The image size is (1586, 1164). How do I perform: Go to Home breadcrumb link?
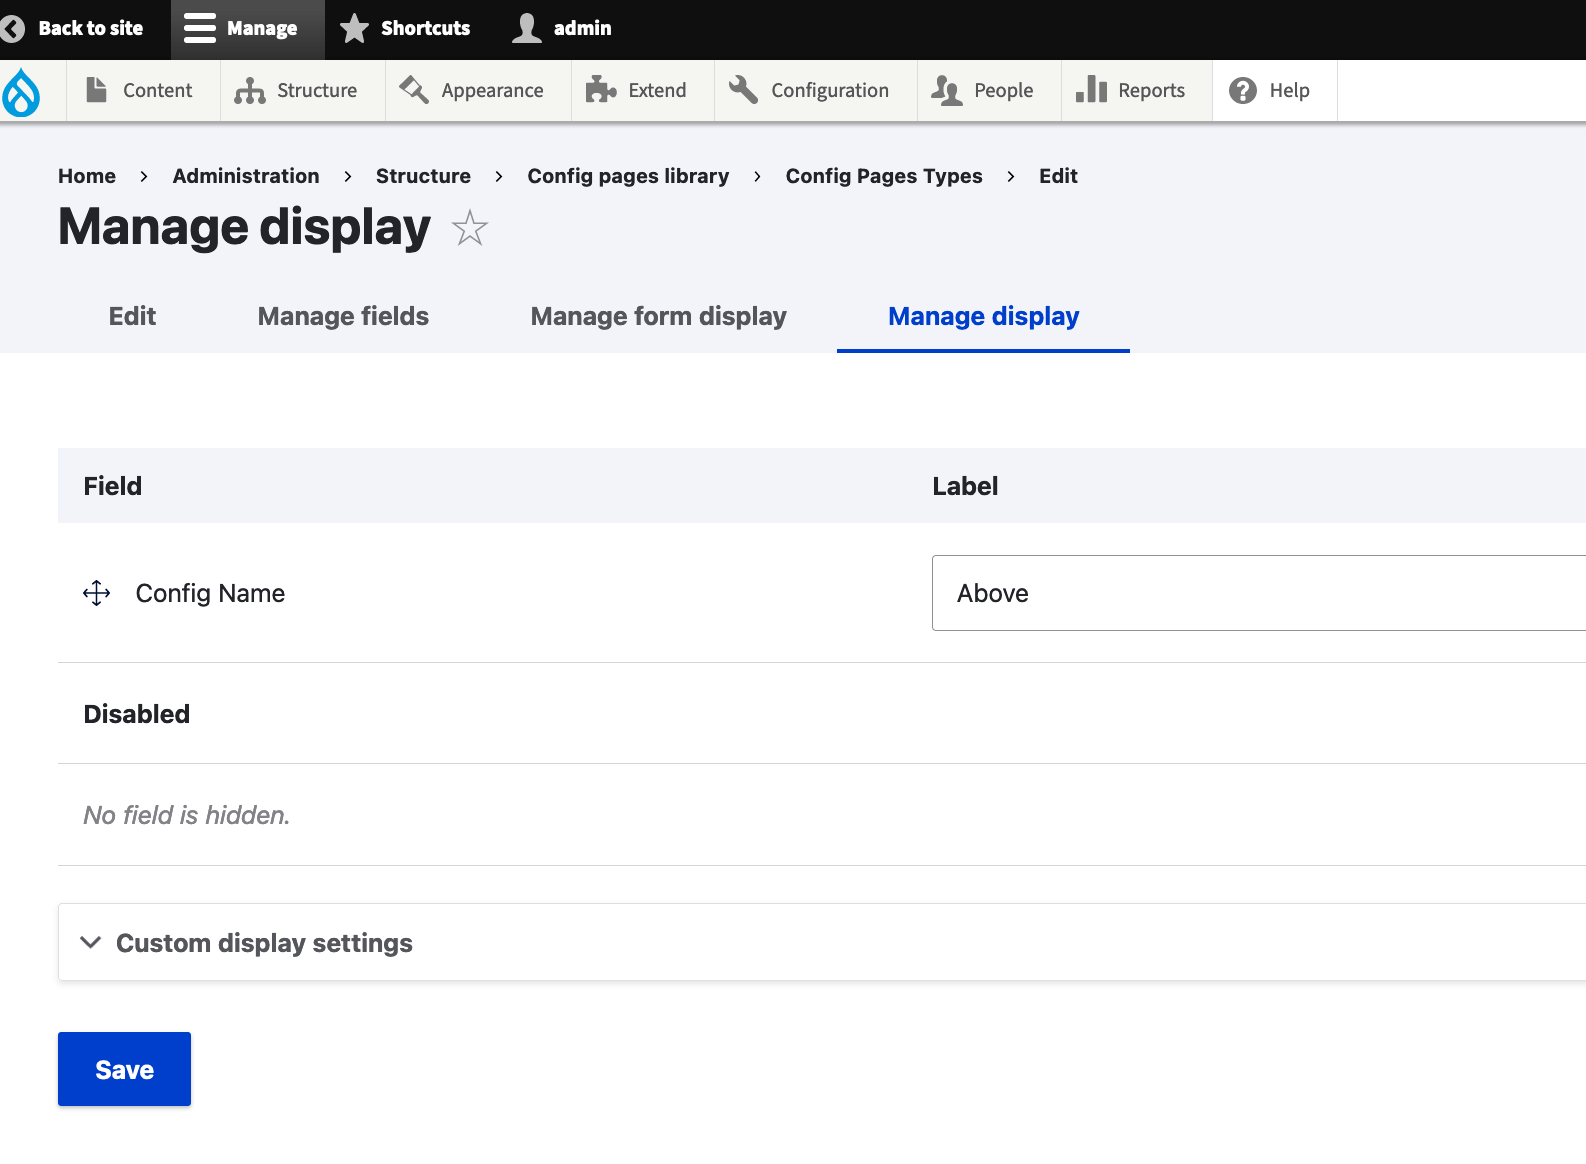(87, 176)
